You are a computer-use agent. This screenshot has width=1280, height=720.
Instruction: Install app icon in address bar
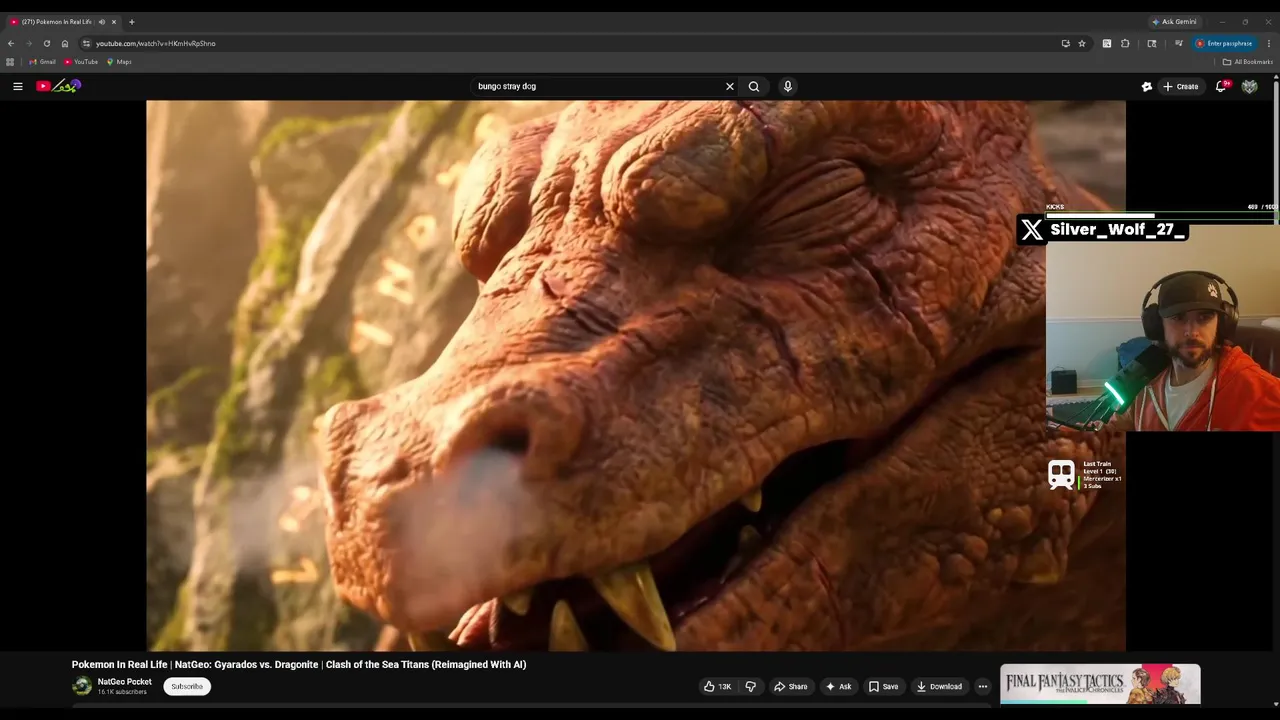tap(1065, 43)
